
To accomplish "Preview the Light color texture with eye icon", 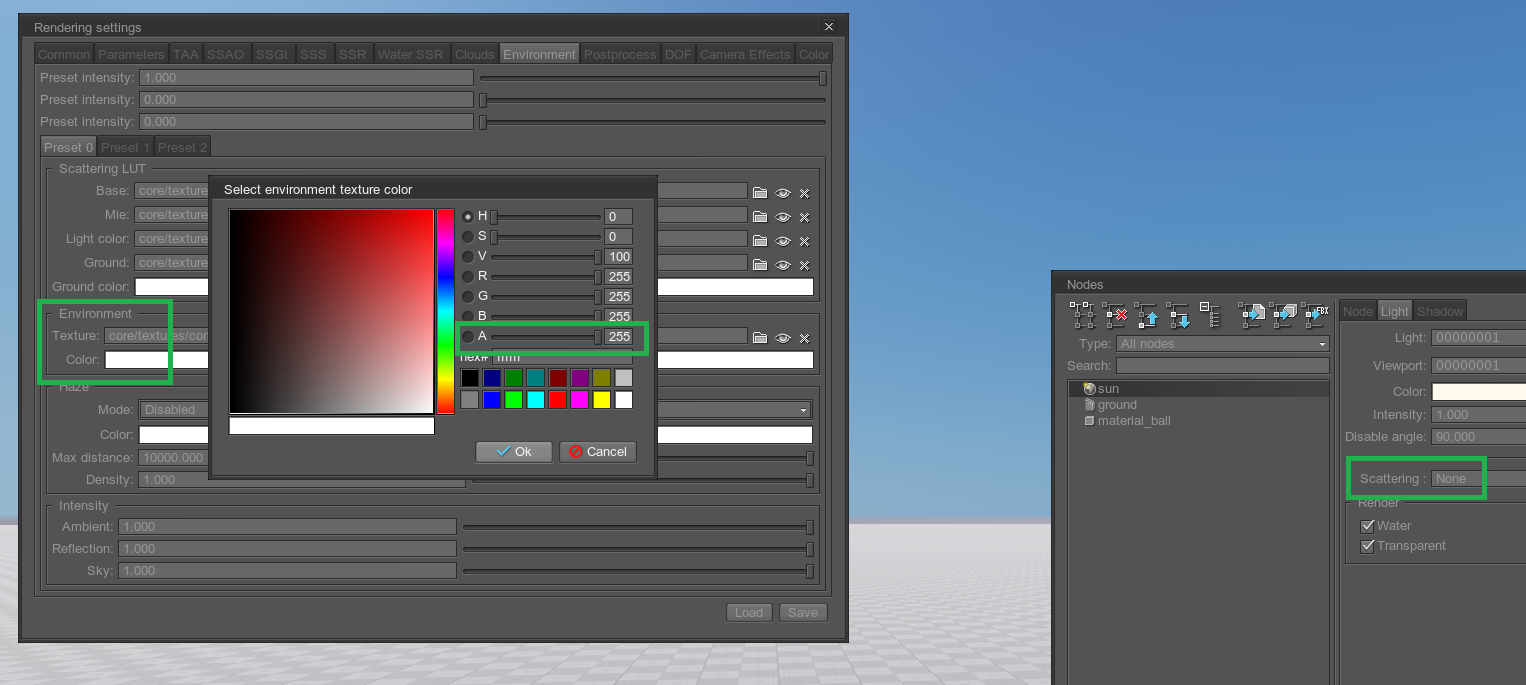I will click(783, 241).
